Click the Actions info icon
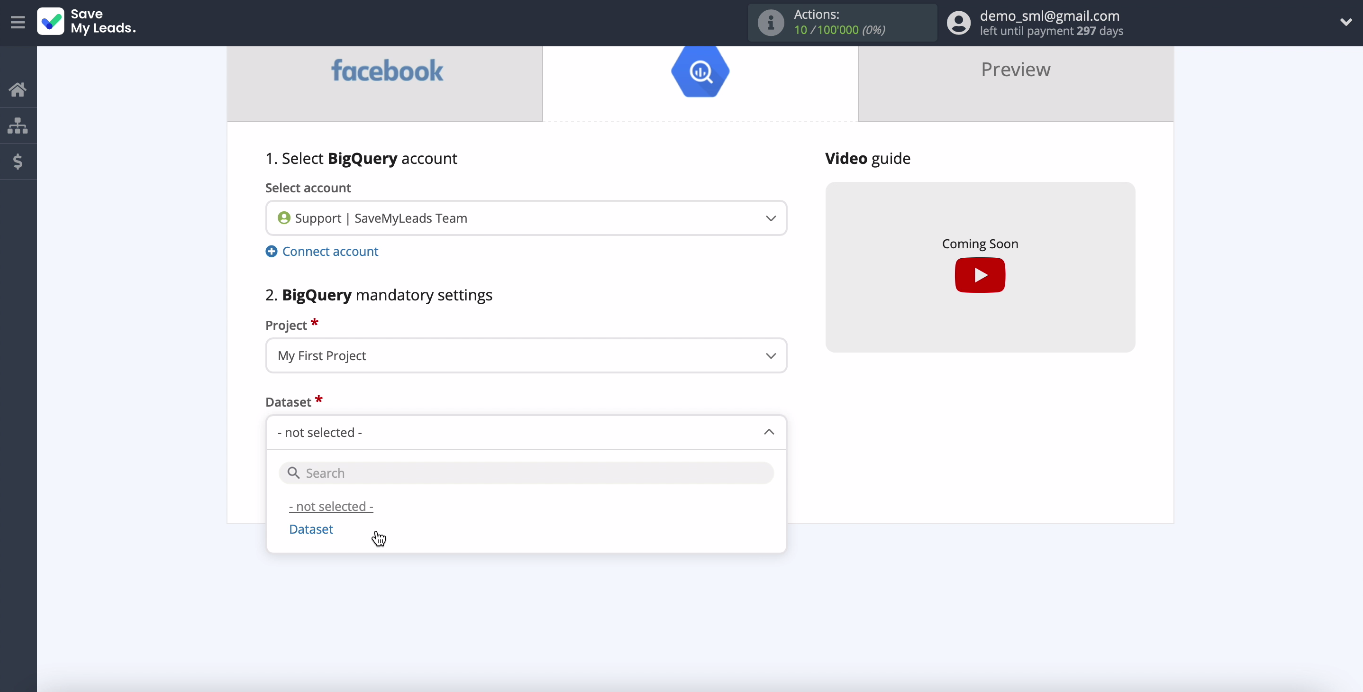The width and height of the screenshot is (1363, 692). [x=770, y=23]
